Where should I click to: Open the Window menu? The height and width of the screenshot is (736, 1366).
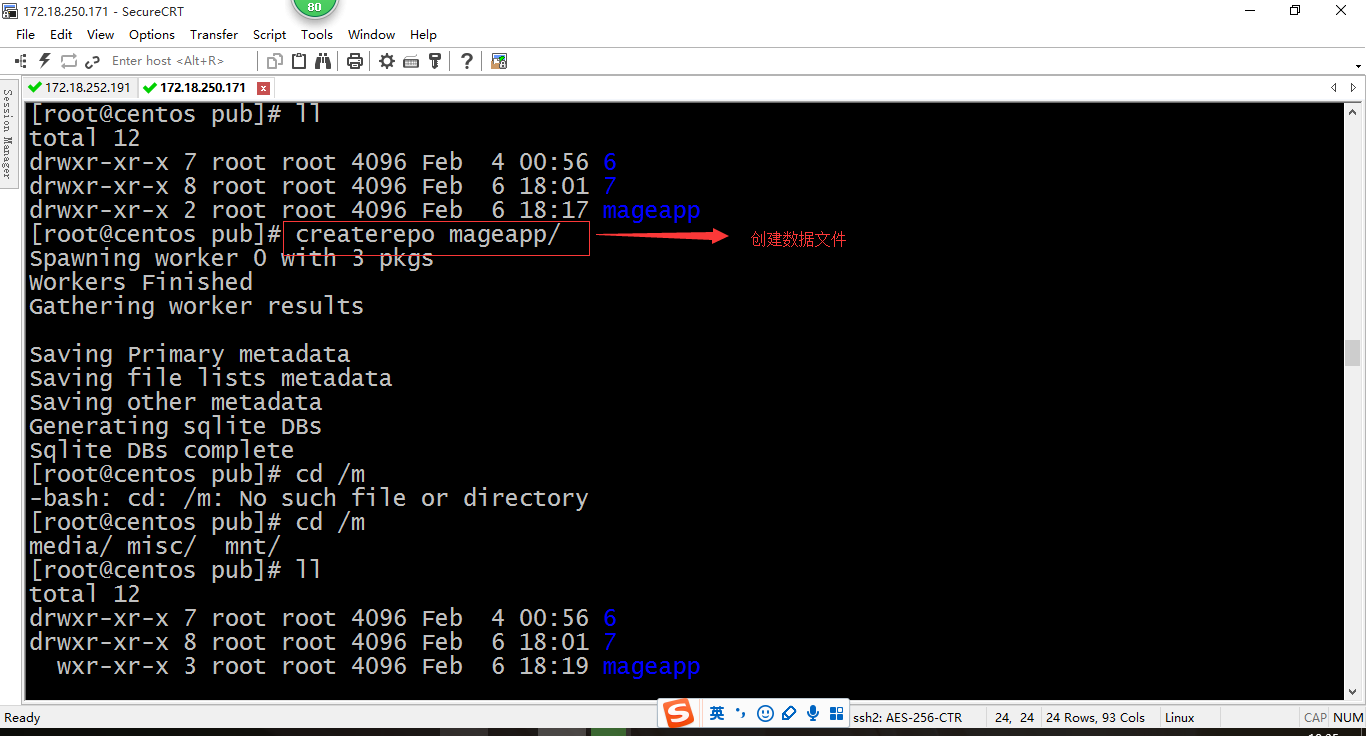[371, 34]
